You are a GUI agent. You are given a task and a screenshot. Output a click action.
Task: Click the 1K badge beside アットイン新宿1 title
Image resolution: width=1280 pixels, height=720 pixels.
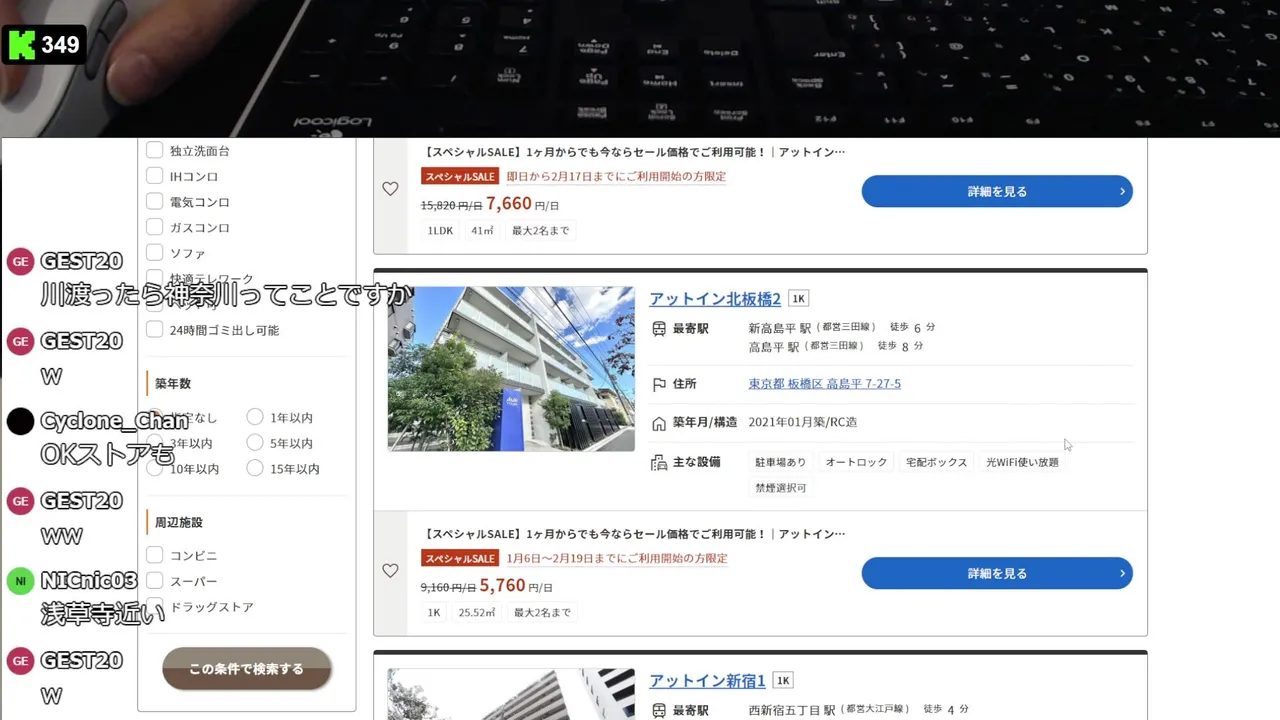coord(783,681)
